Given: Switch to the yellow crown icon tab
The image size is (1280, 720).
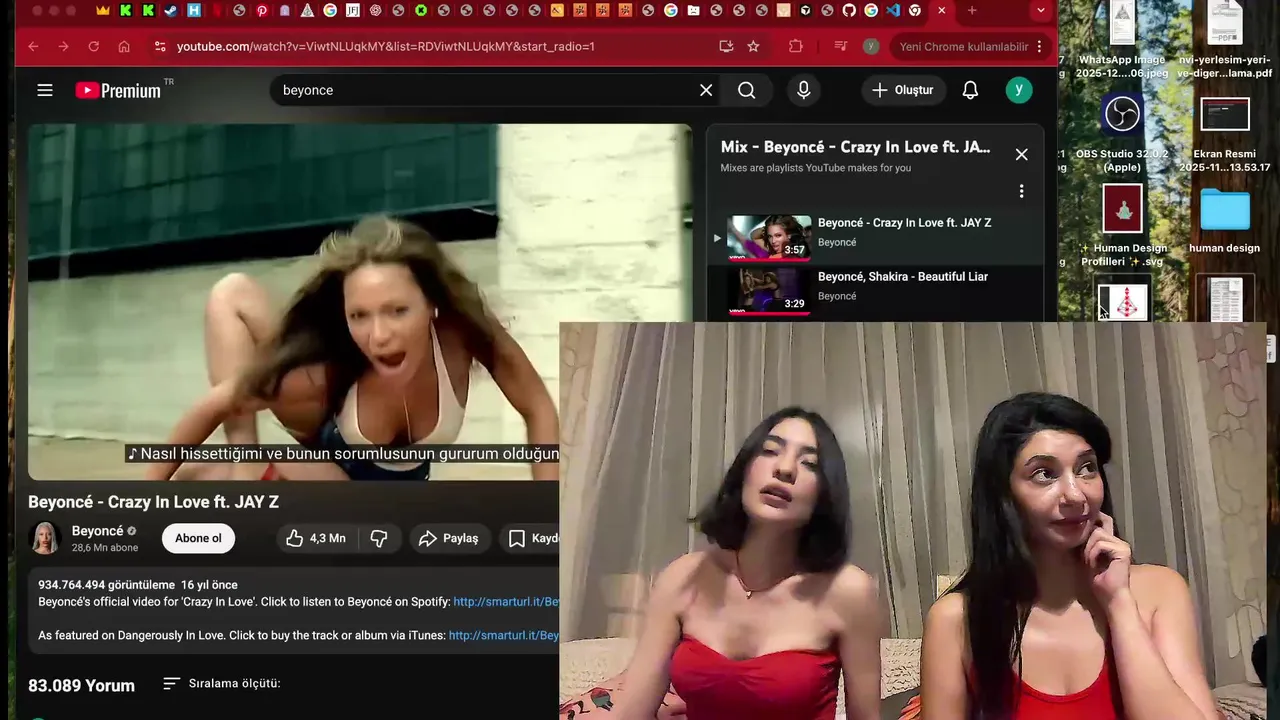Looking at the screenshot, I should pyautogui.click(x=103, y=10).
